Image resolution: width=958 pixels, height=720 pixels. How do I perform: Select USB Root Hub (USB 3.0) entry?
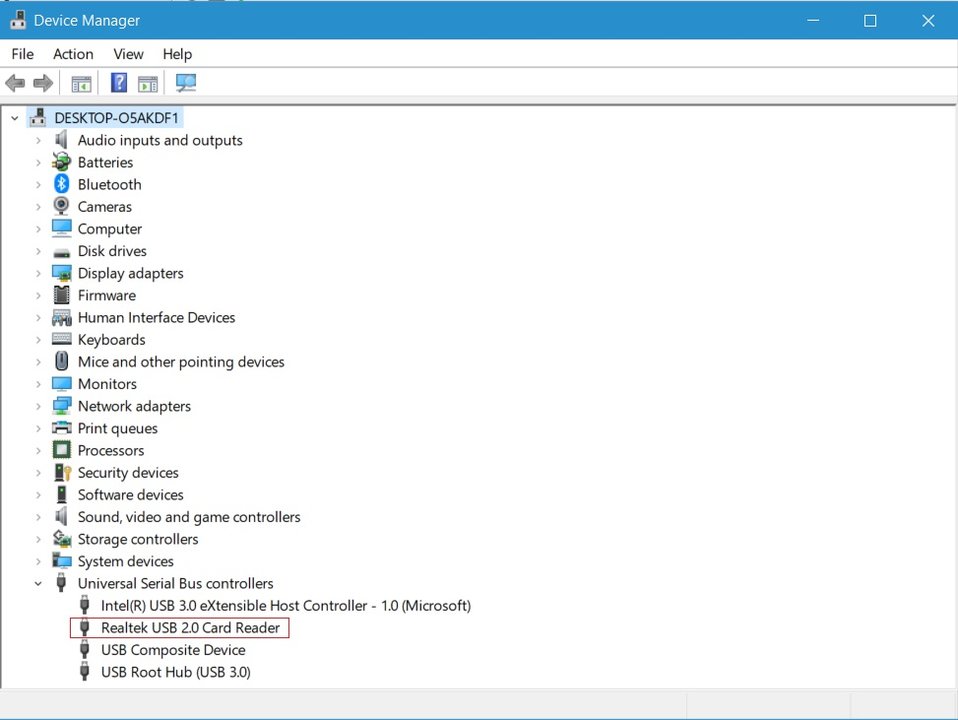click(175, 672)
